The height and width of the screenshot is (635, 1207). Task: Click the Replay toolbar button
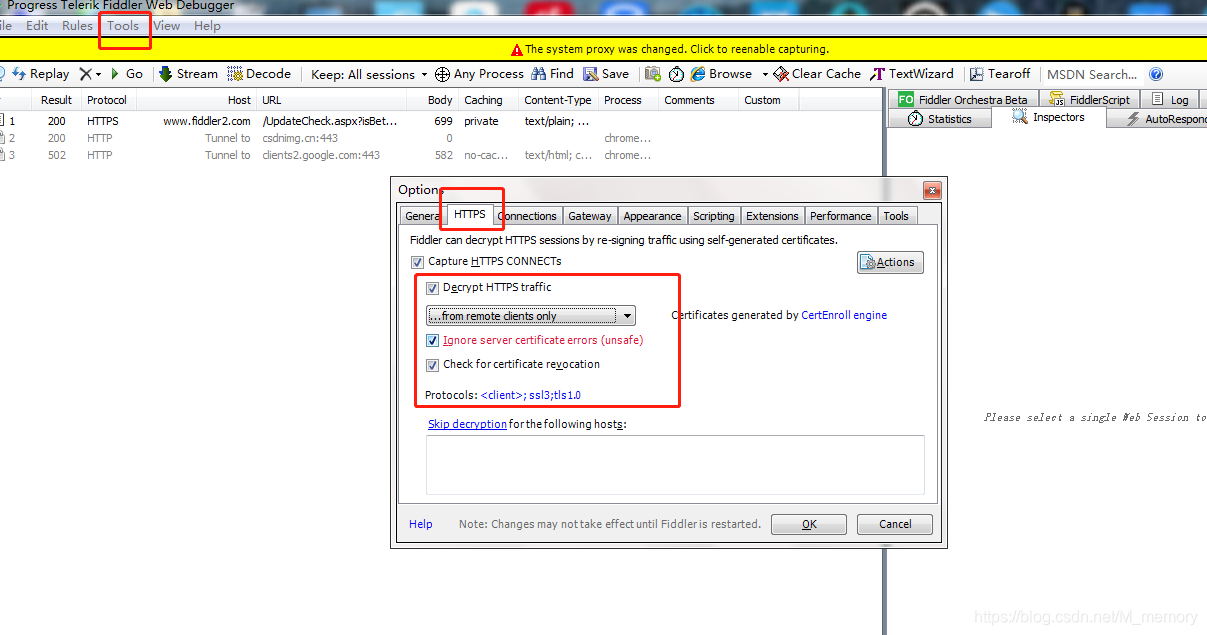coord(41,74)
